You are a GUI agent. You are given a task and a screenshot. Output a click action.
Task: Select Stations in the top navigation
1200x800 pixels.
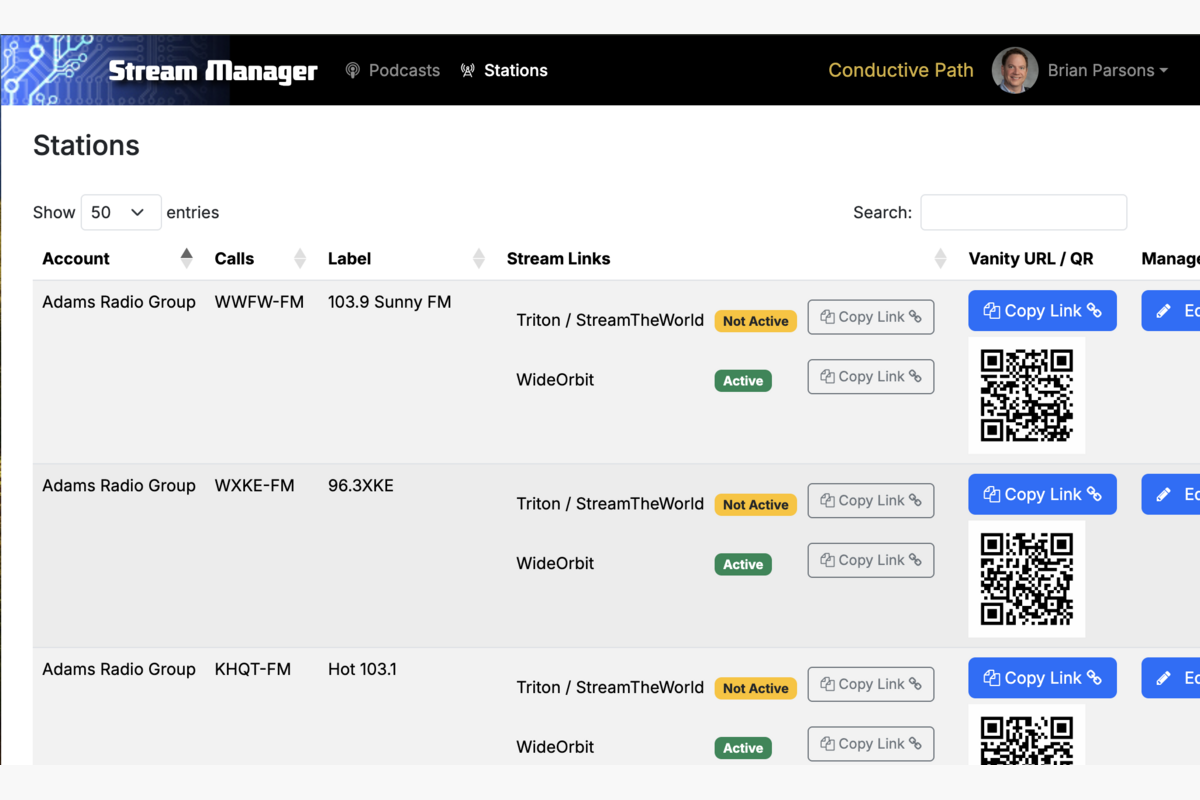(515, 70)
